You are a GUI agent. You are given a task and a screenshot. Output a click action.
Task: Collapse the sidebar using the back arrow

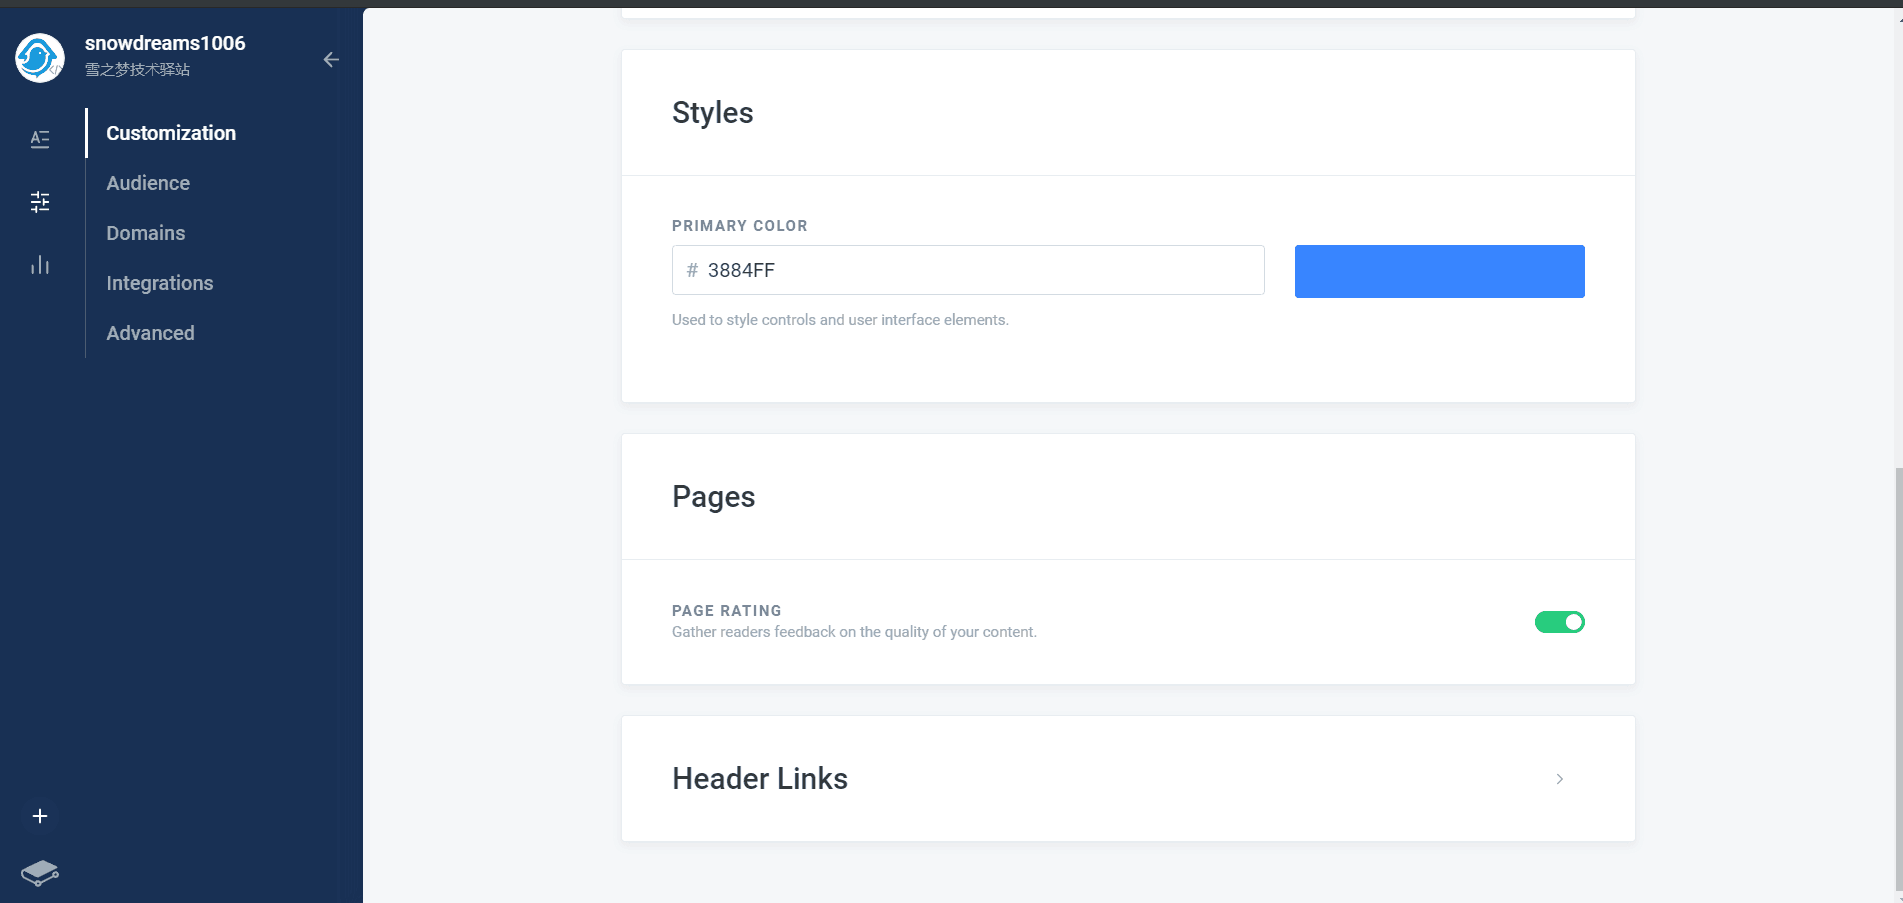331,60
